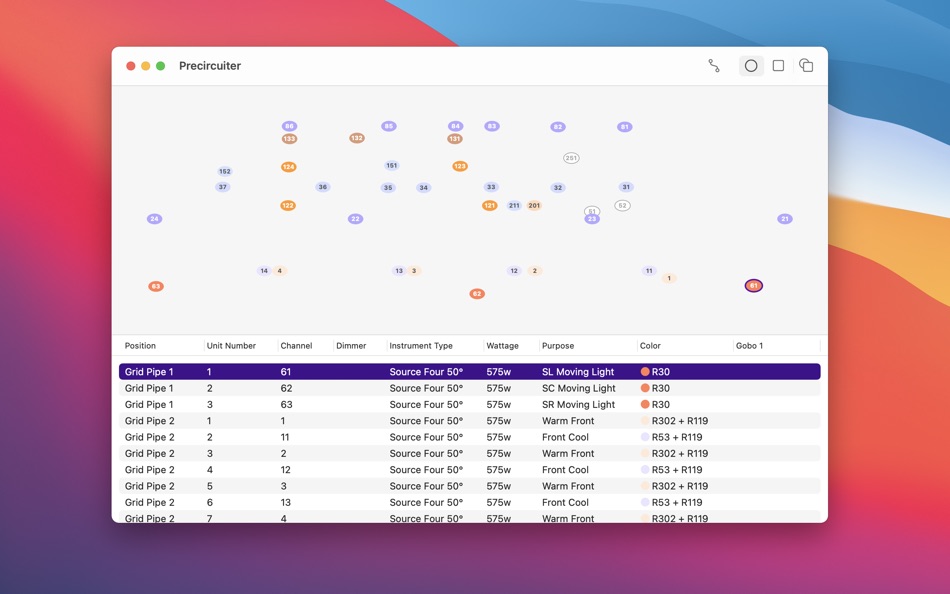Select fixture marker 24 at left
Image resolution: width=950 pixels, height=594 pixels.
pyautogui.click(x=154, y=219)
